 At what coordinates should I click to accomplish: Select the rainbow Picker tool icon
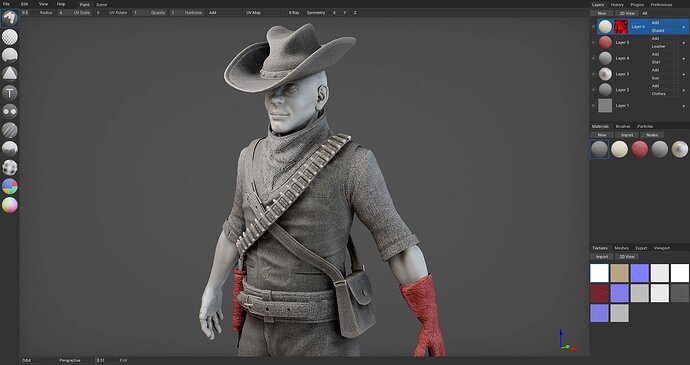10,205
